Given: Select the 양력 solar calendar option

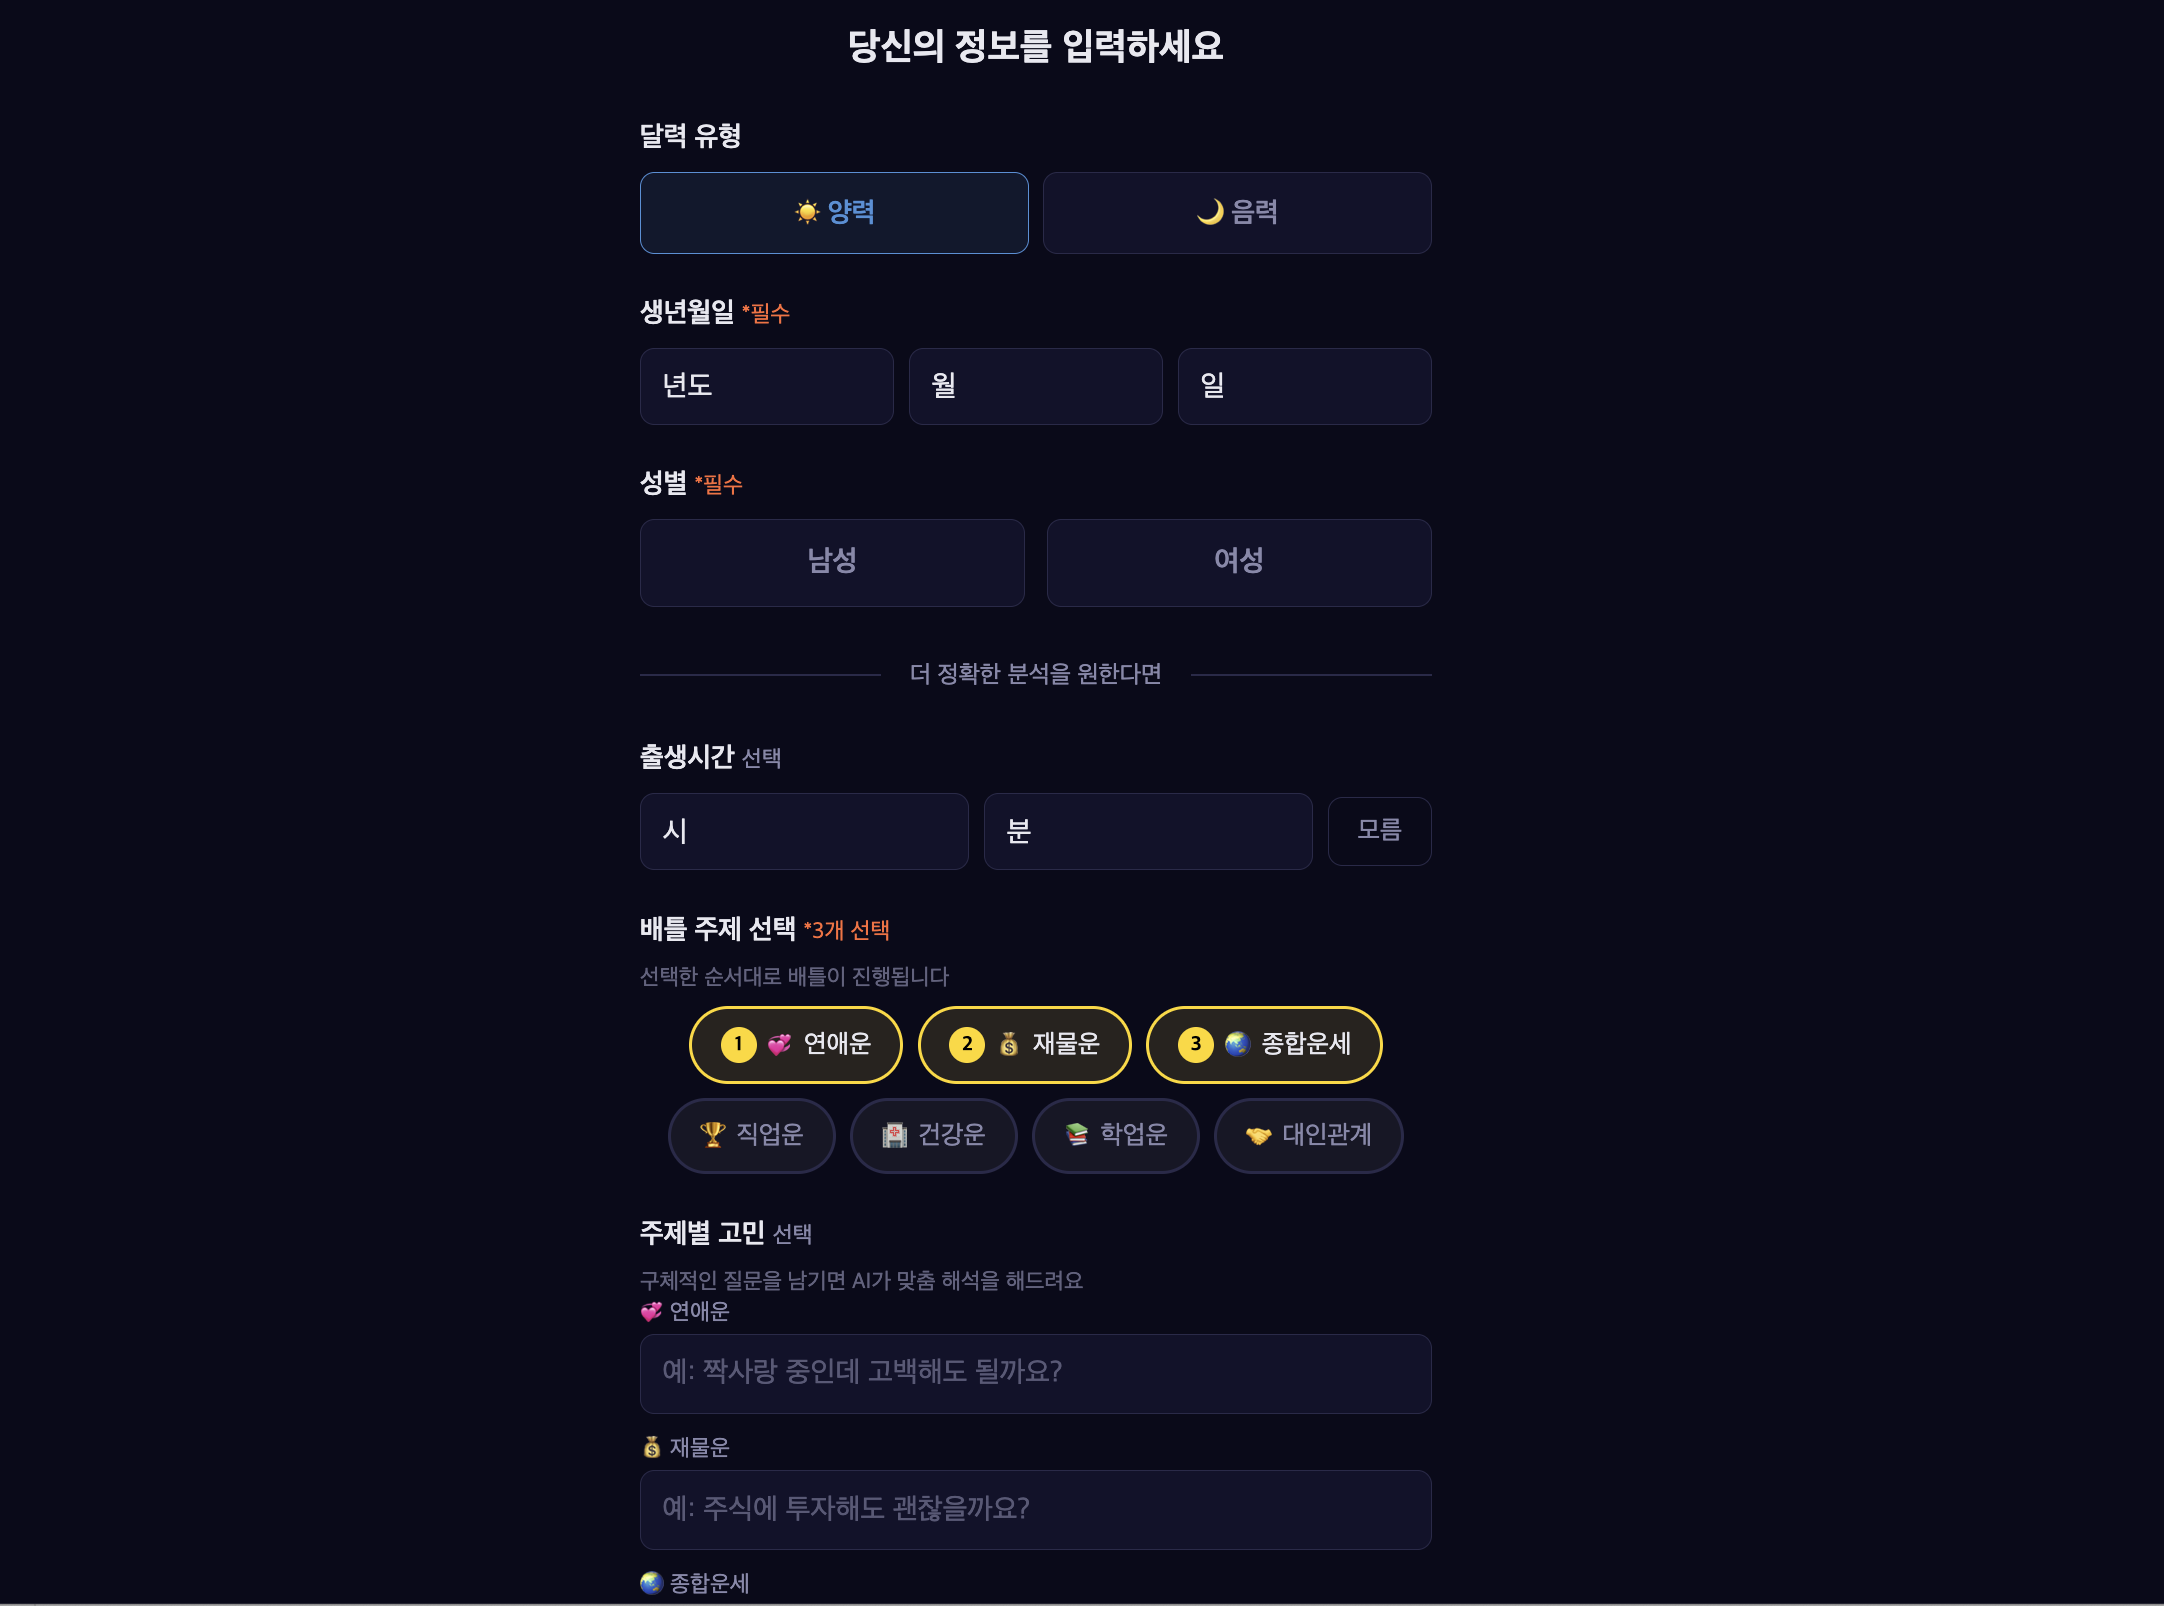Looking at the screenshot, I should 834,213.
